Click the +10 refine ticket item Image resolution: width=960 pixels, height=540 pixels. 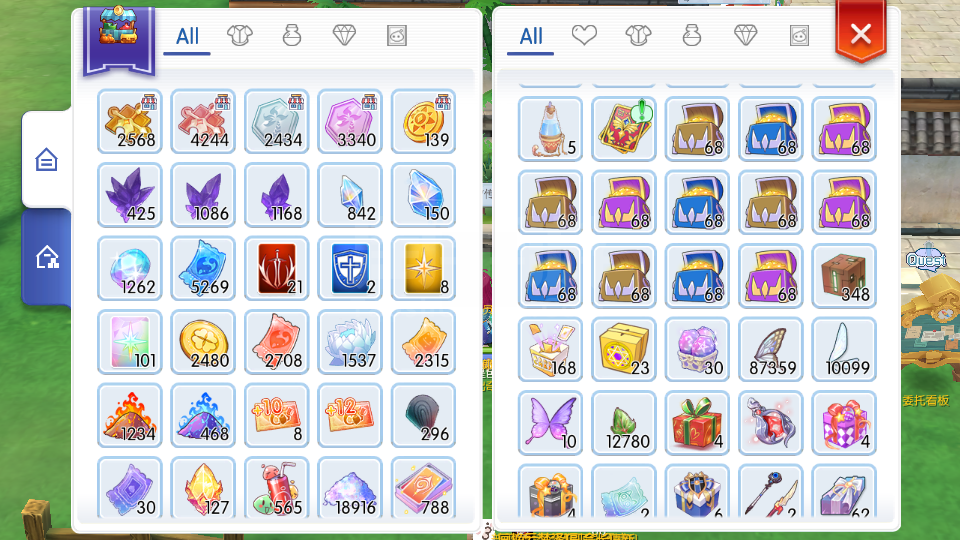click(x=277, y=416)
